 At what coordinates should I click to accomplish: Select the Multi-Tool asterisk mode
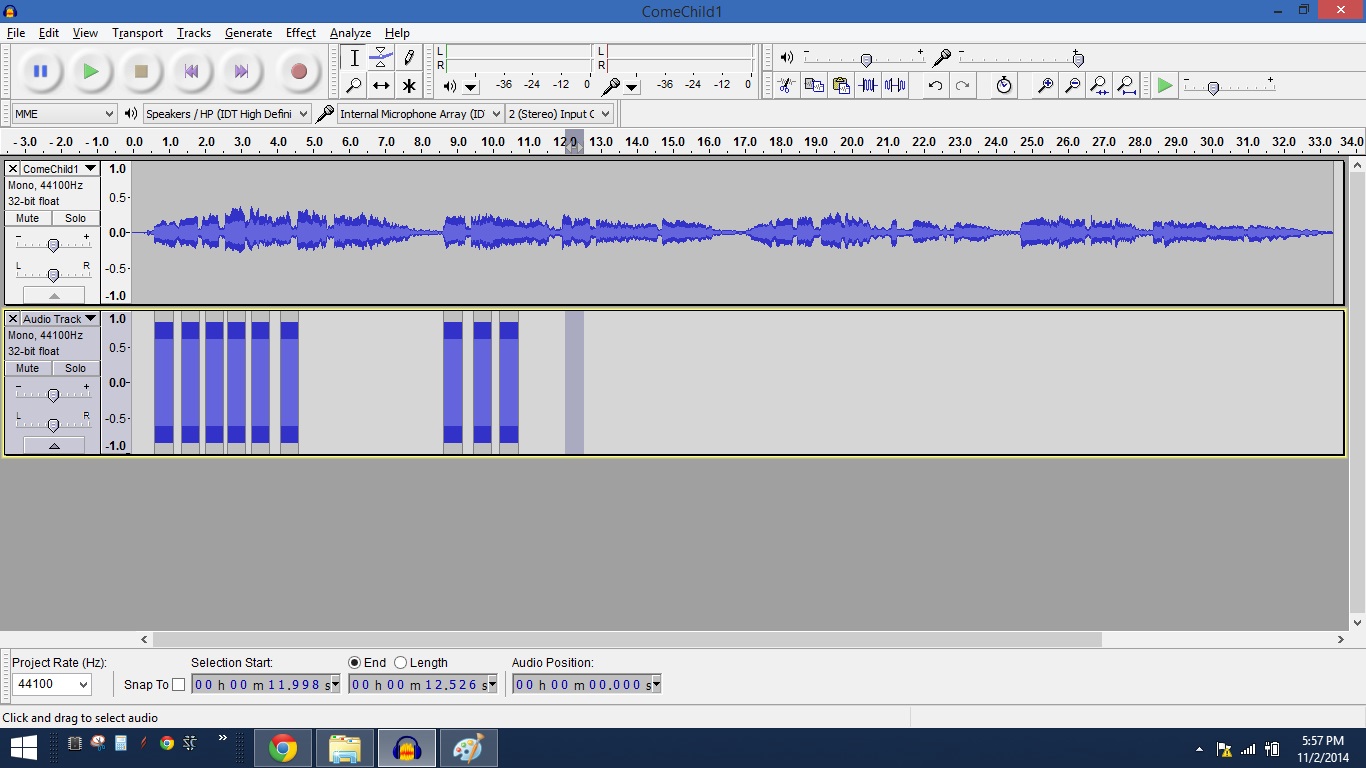pyautogui.click(x=409, y=86)
